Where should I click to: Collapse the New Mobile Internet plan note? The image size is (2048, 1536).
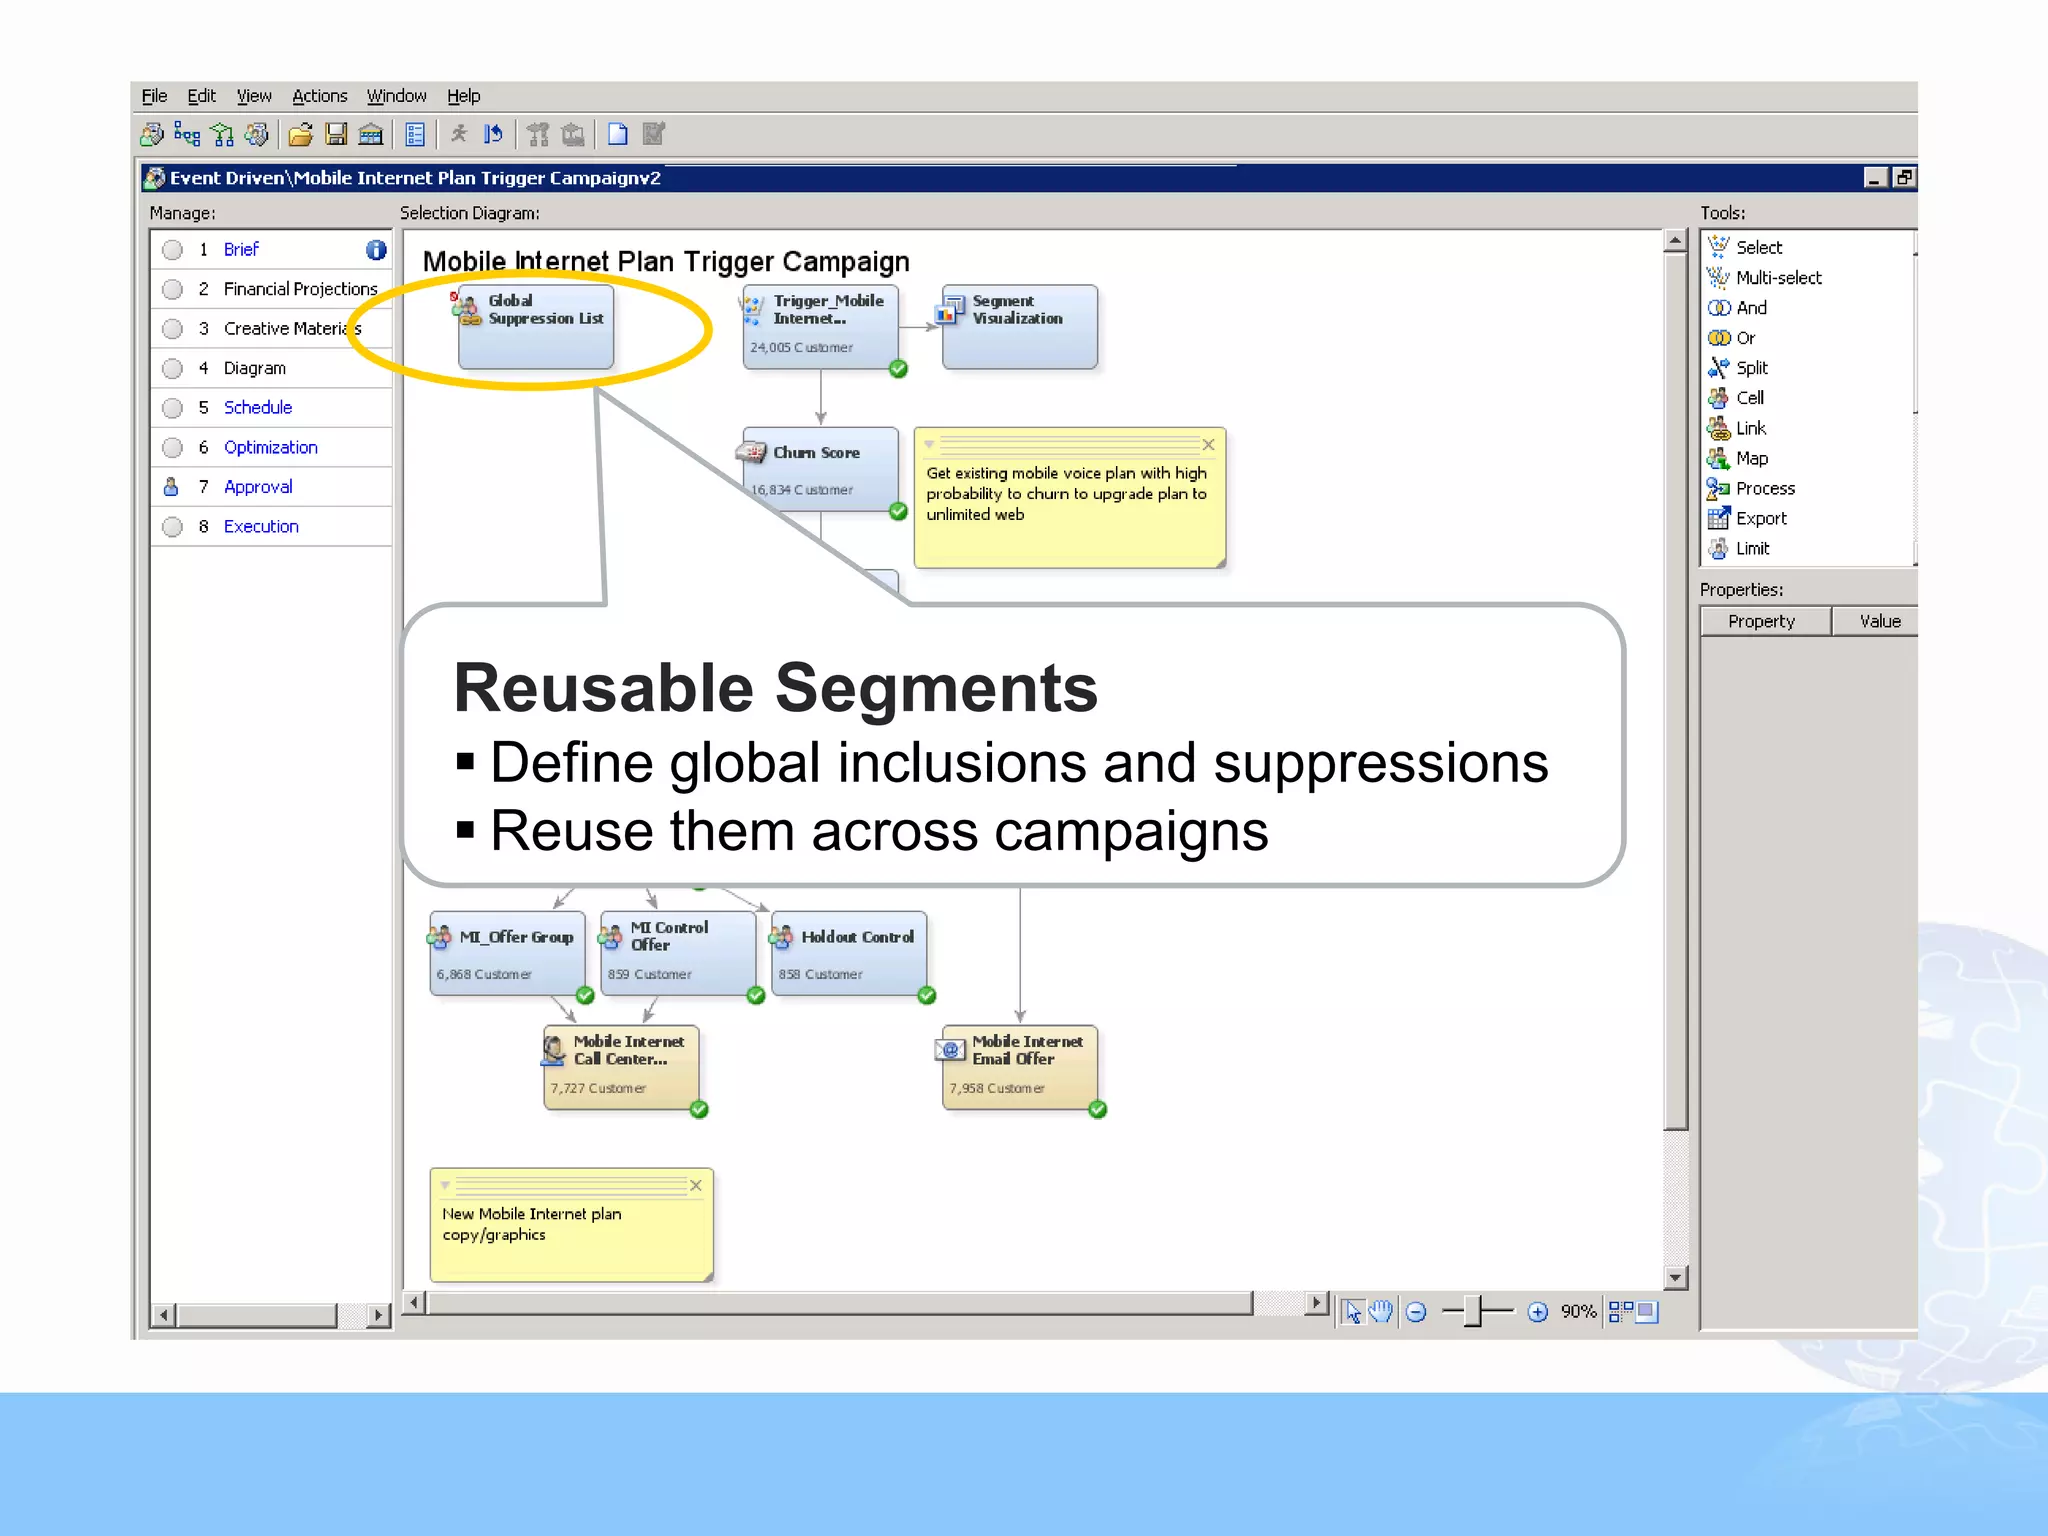coord(445,1186)
